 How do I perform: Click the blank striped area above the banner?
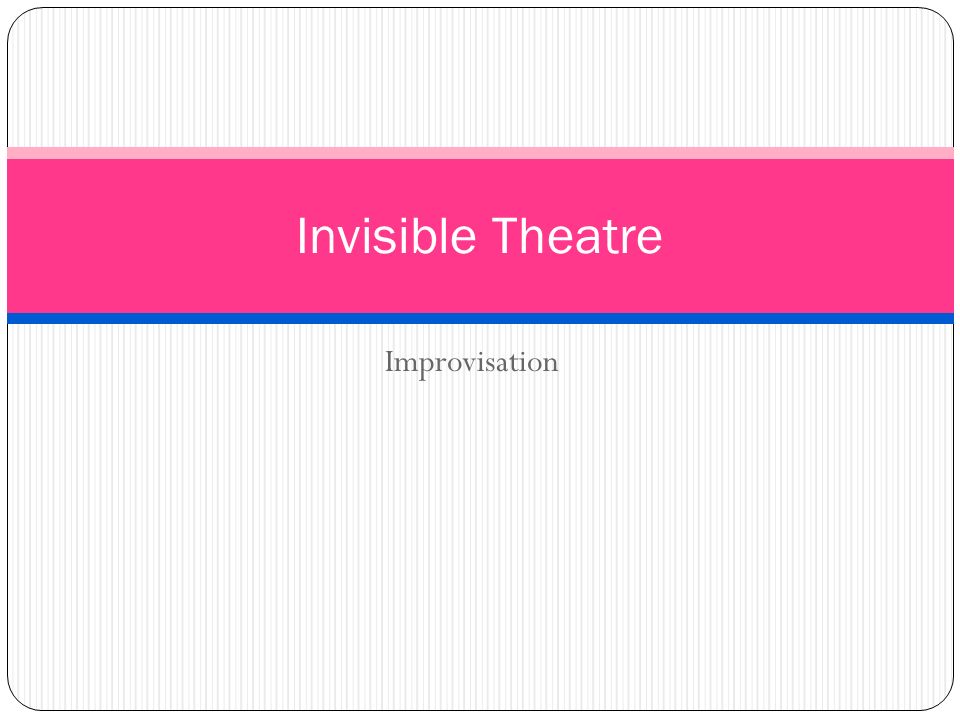click(x=480, y=78)
